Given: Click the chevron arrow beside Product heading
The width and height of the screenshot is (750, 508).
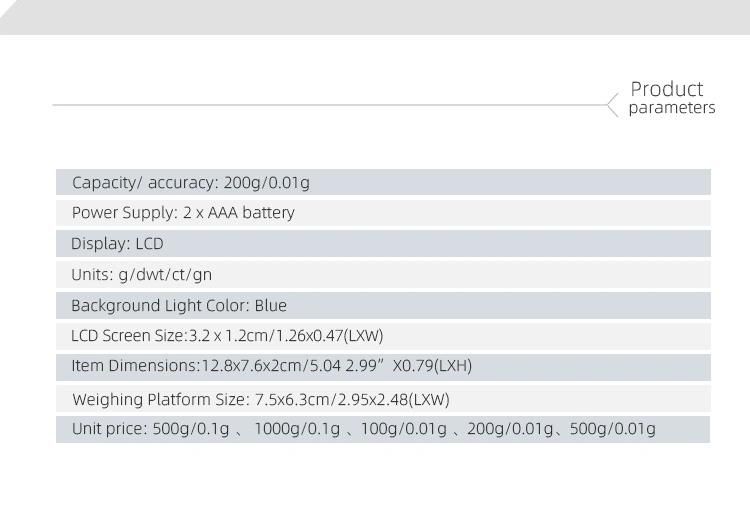Looking at the screenshot, I should (x=613, y=104).
